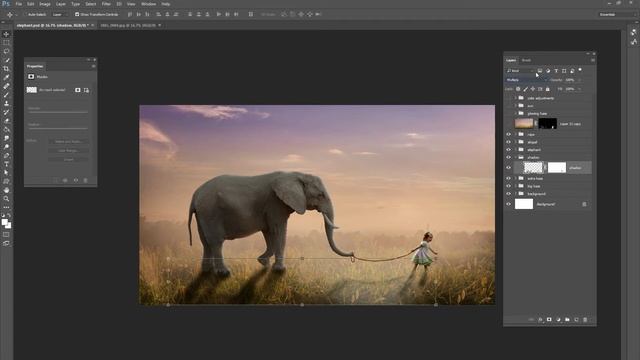
Task: Add layer mask from Layers panel bottom
Action: (x=549, y=320)
